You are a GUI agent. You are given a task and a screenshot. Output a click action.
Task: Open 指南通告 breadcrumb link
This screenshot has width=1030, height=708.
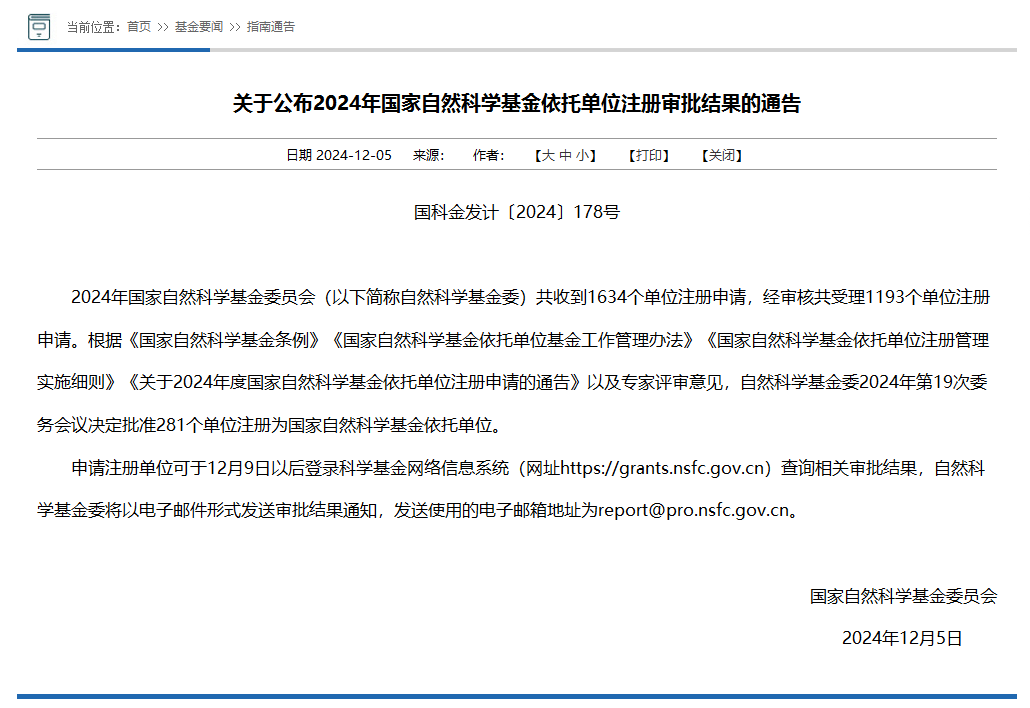pyautogui.click(x=271, y=27)
